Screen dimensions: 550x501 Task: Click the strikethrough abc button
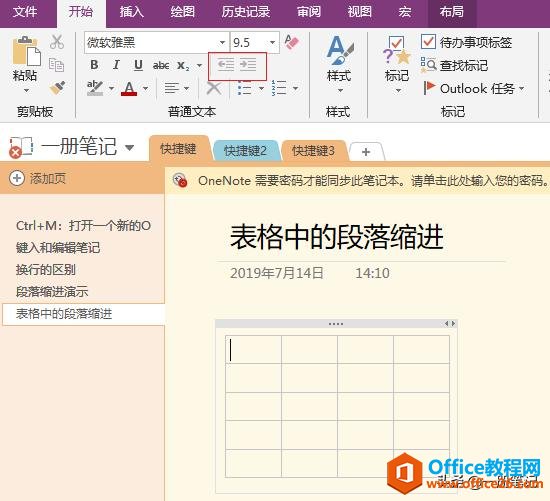(161, 65)
